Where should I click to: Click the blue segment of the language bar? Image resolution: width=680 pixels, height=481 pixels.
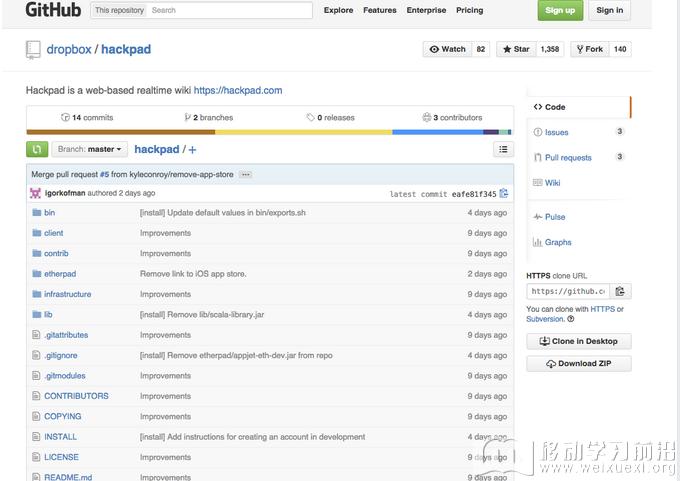[438, 132]
